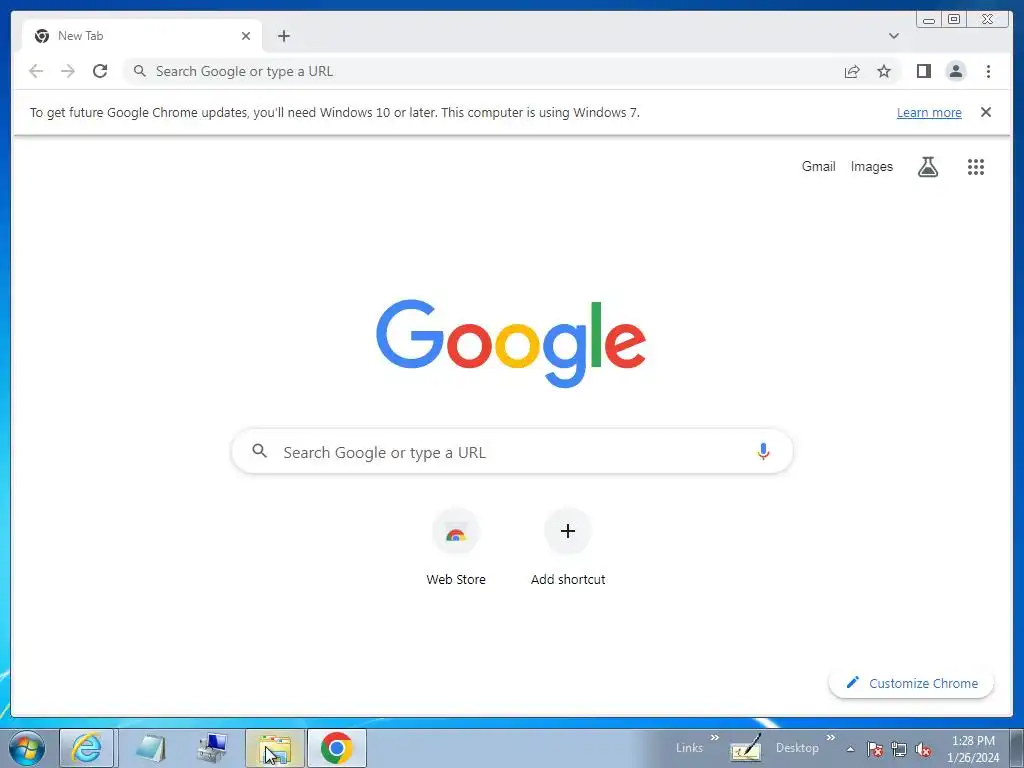The height and width of the screenshot is (768, 1024).
Task: Dismiss the Windows 7 update notice
Action: coord(986,112)
